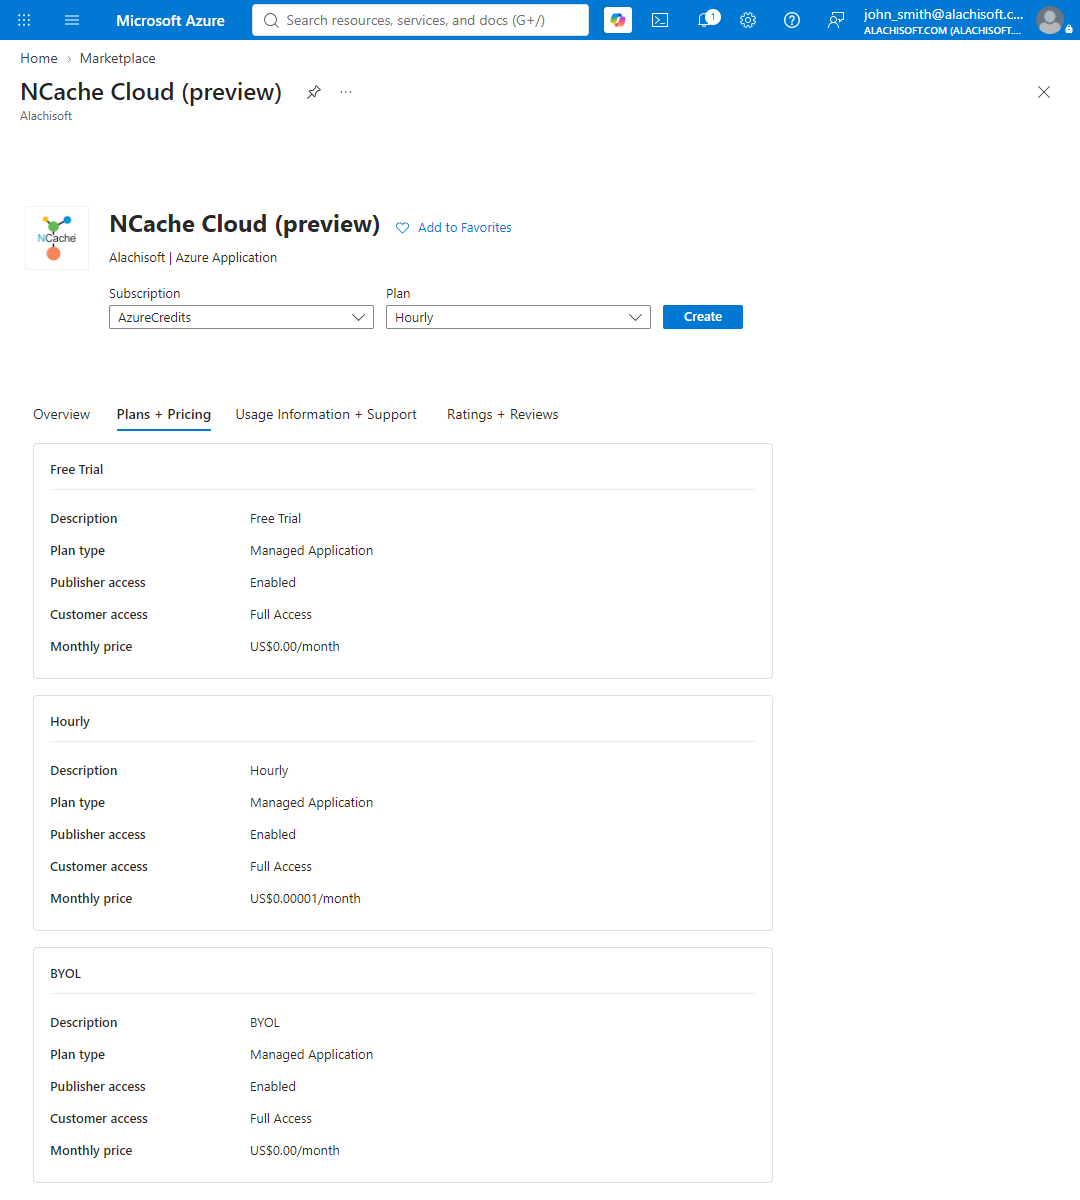Viewport: 1080px width, 1200px height.
Task: Open portal settings gear
Action: coord(748,20)
